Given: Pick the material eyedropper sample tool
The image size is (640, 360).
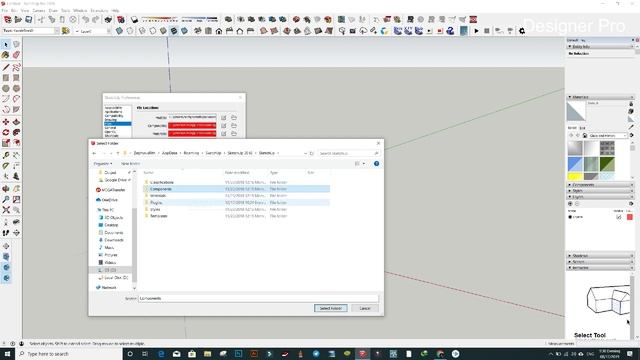Looking at the screenshot, I should [631, 127].
